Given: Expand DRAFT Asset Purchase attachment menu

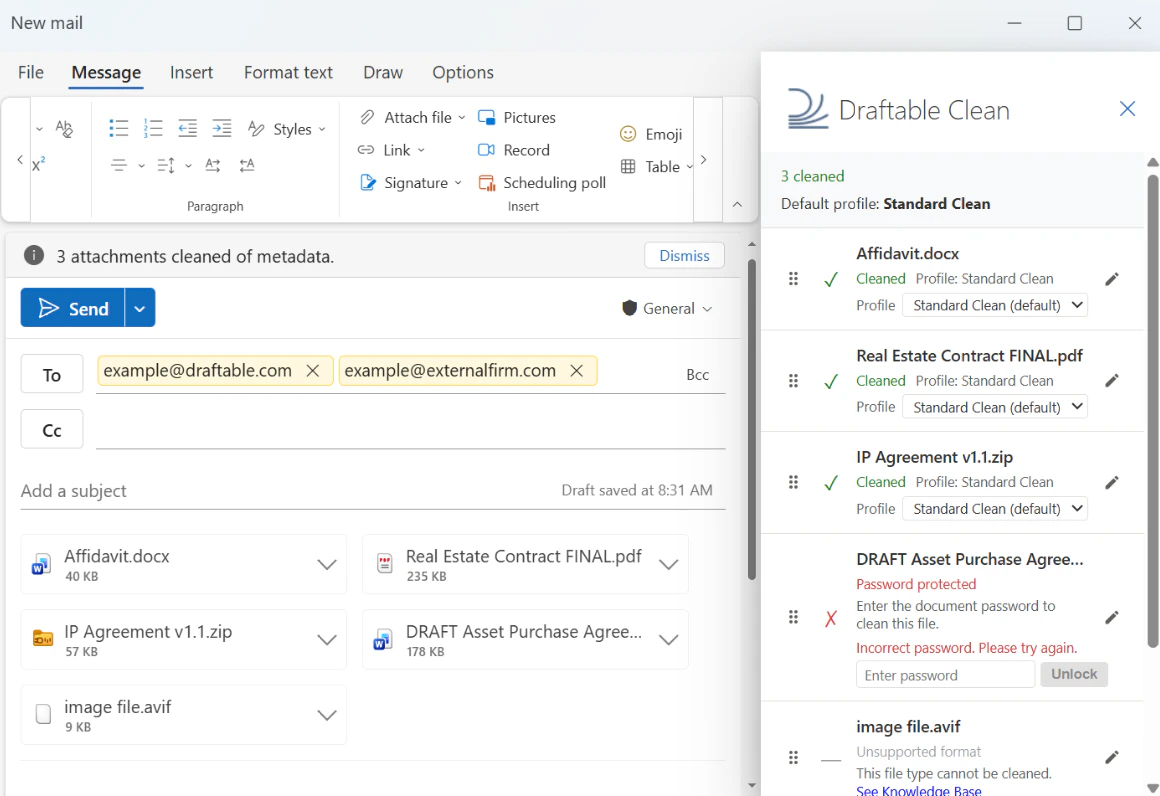Looking at the screenshot, I should pyautogui.click(x=668, y=640).
